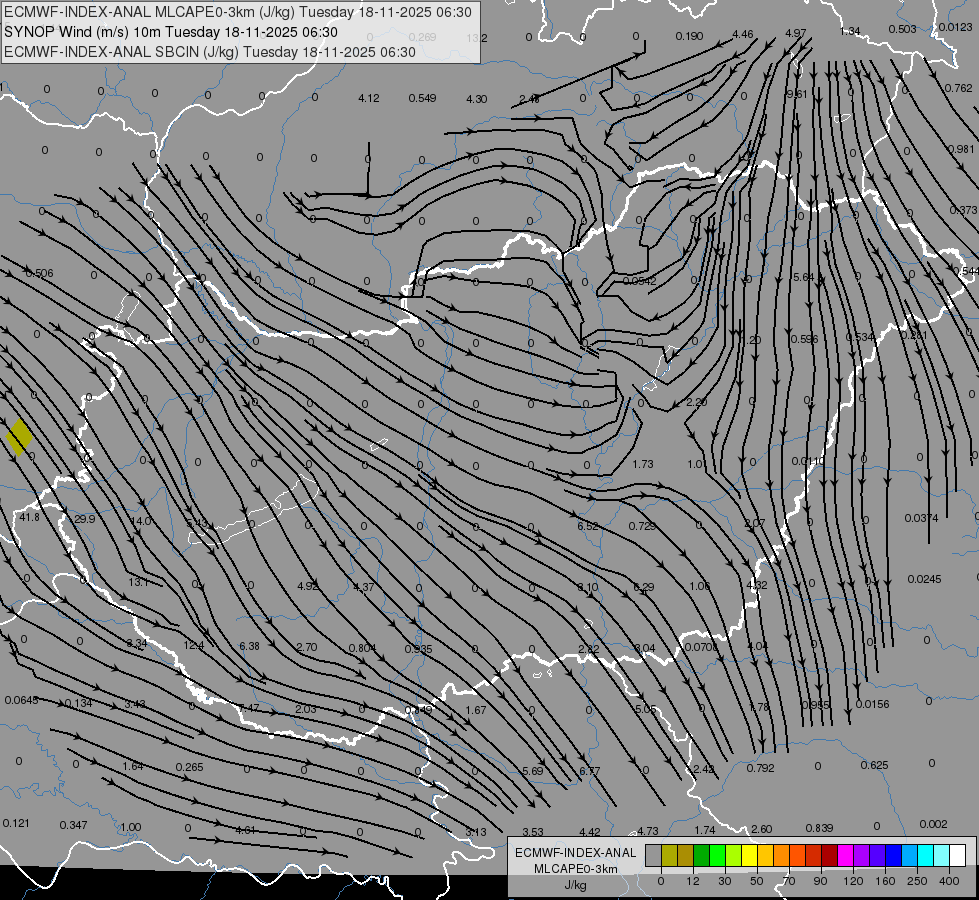The width and height of the screenshot is (979, 900).
Task: Click the map value '0.549'
Action: (422, 98)
